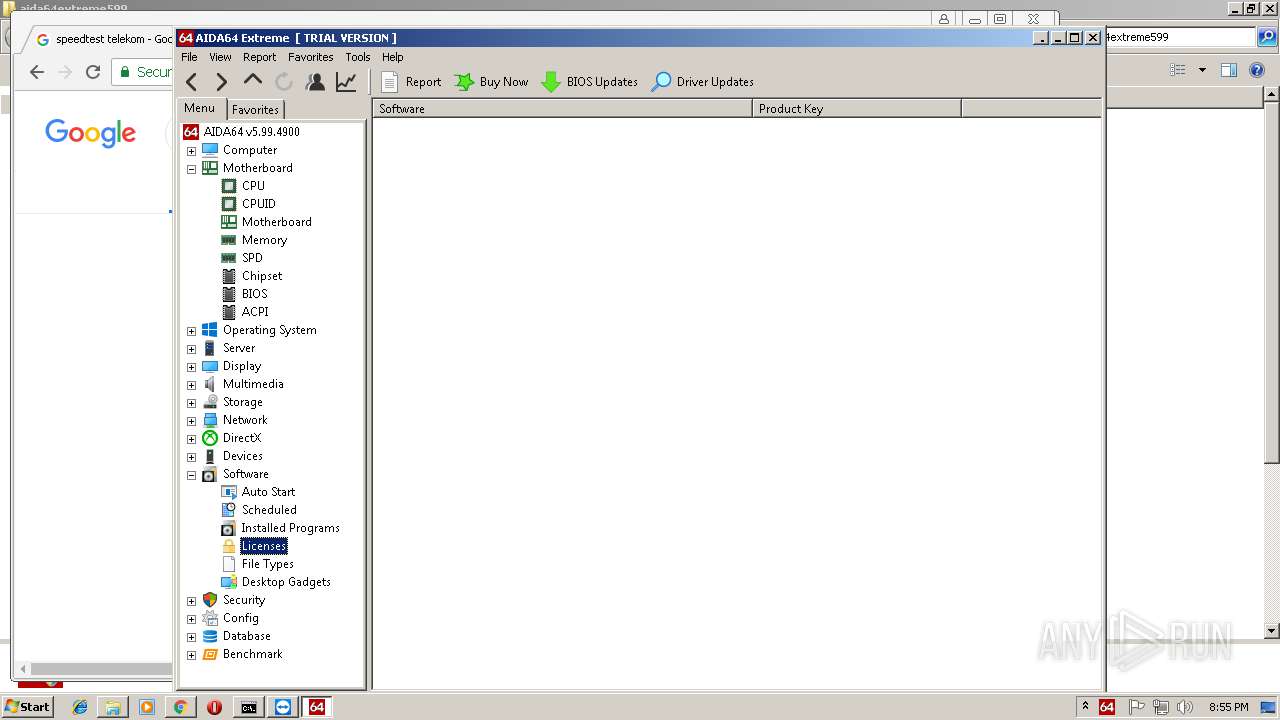Switch to the Menu tab
The image size is (1280, 720).
199,108
